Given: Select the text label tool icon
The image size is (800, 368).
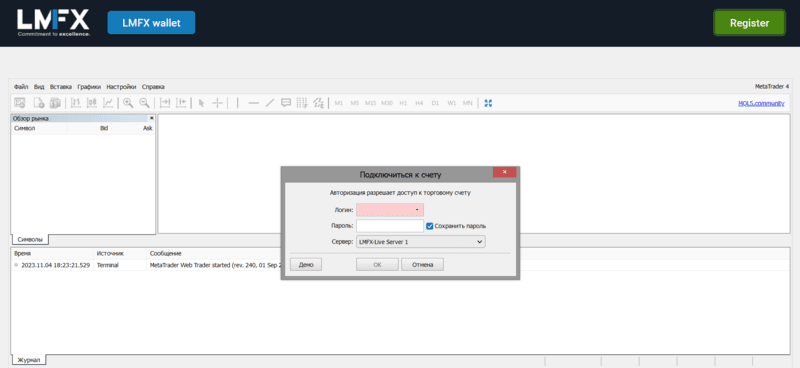Looking at the screenshot, I should [x=286, y=103].
